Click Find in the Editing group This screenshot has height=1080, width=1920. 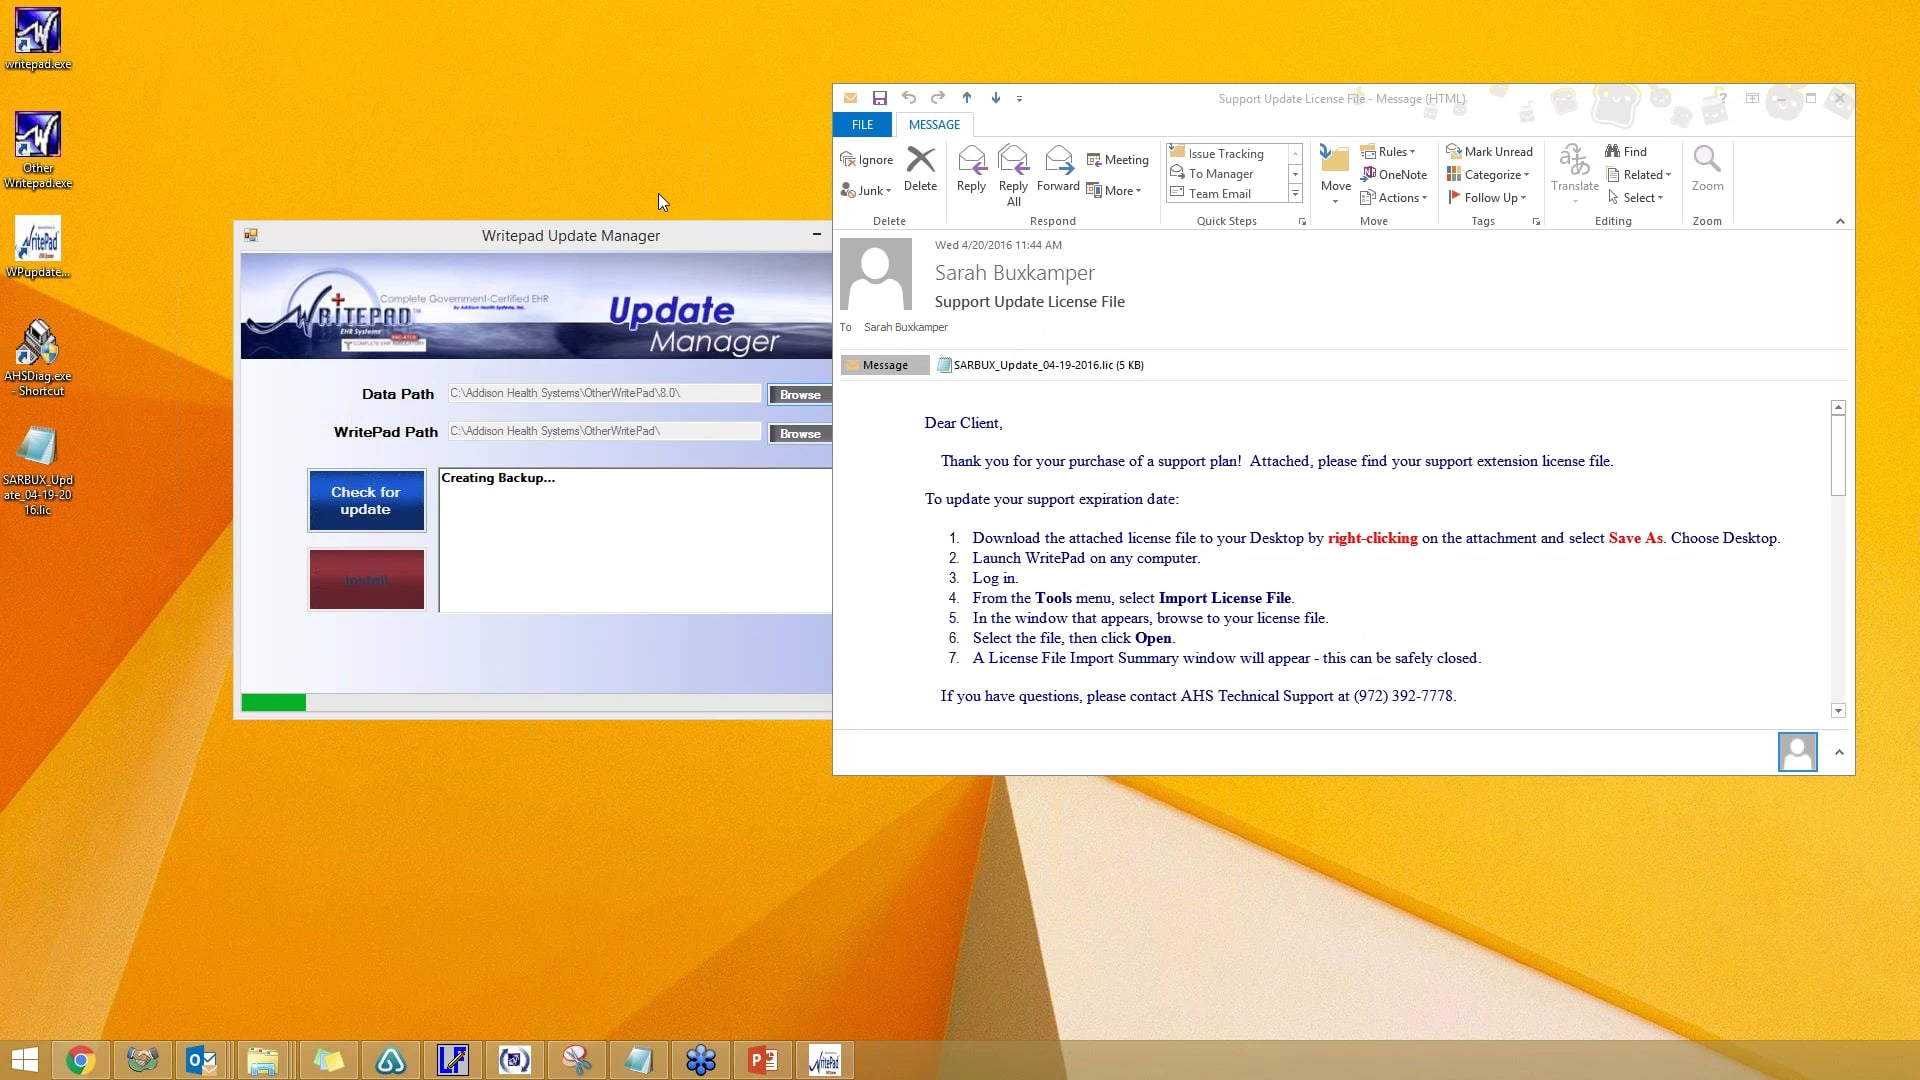pyautogui.click(x=1626, y=152)
